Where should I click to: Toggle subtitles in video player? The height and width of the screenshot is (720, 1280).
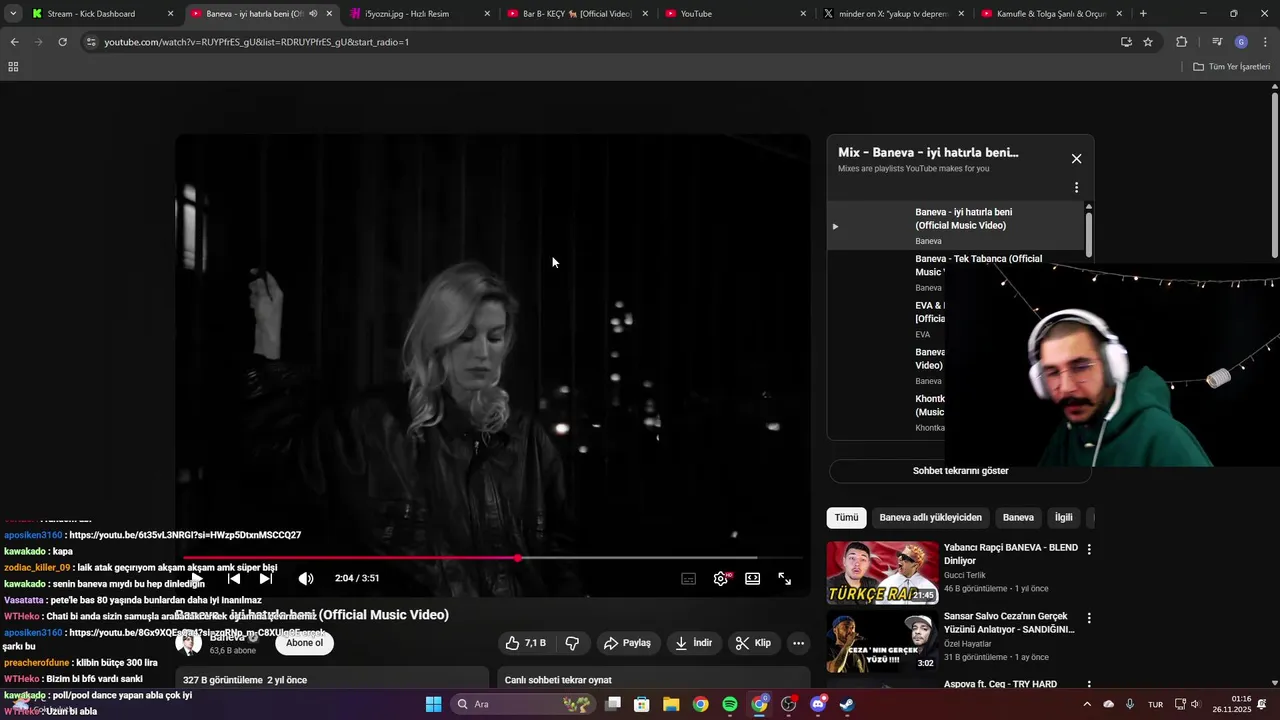688,578
